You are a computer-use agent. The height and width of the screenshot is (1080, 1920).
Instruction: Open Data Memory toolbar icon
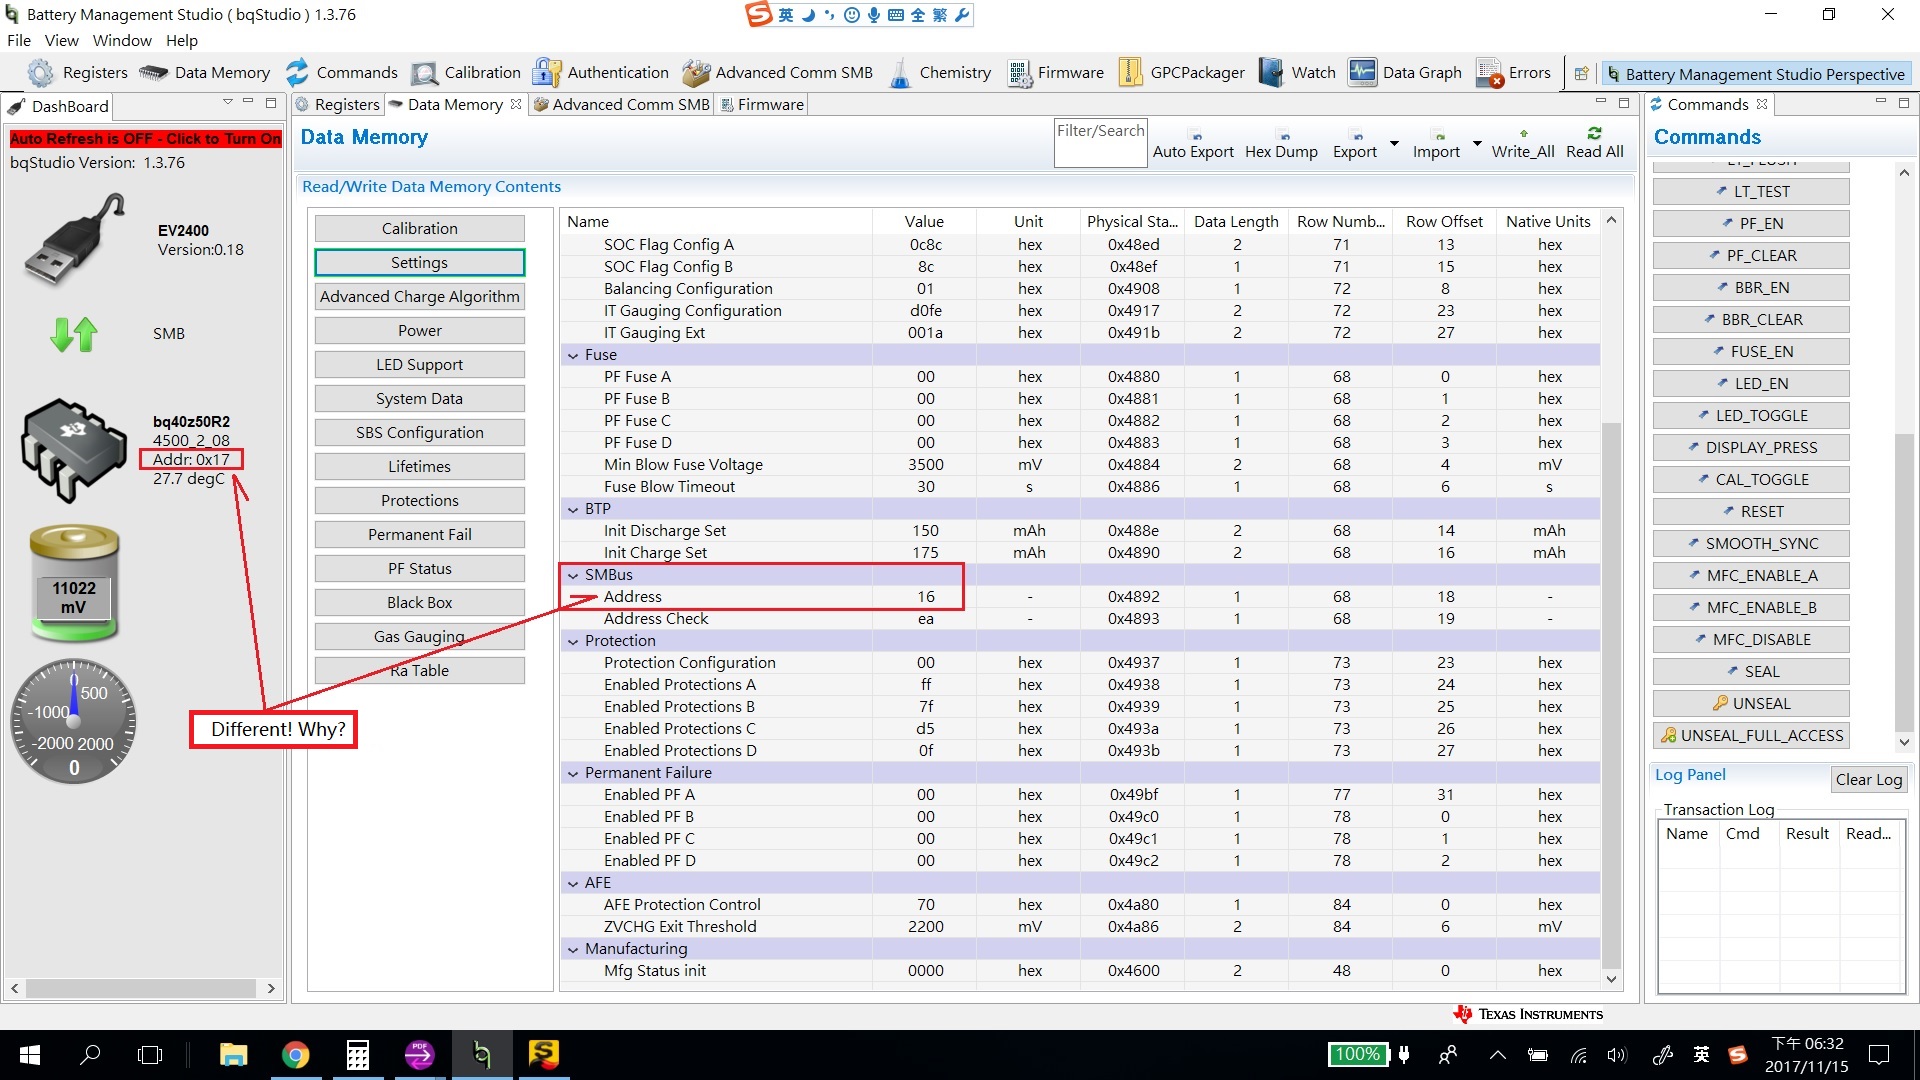tap(204, 73)
